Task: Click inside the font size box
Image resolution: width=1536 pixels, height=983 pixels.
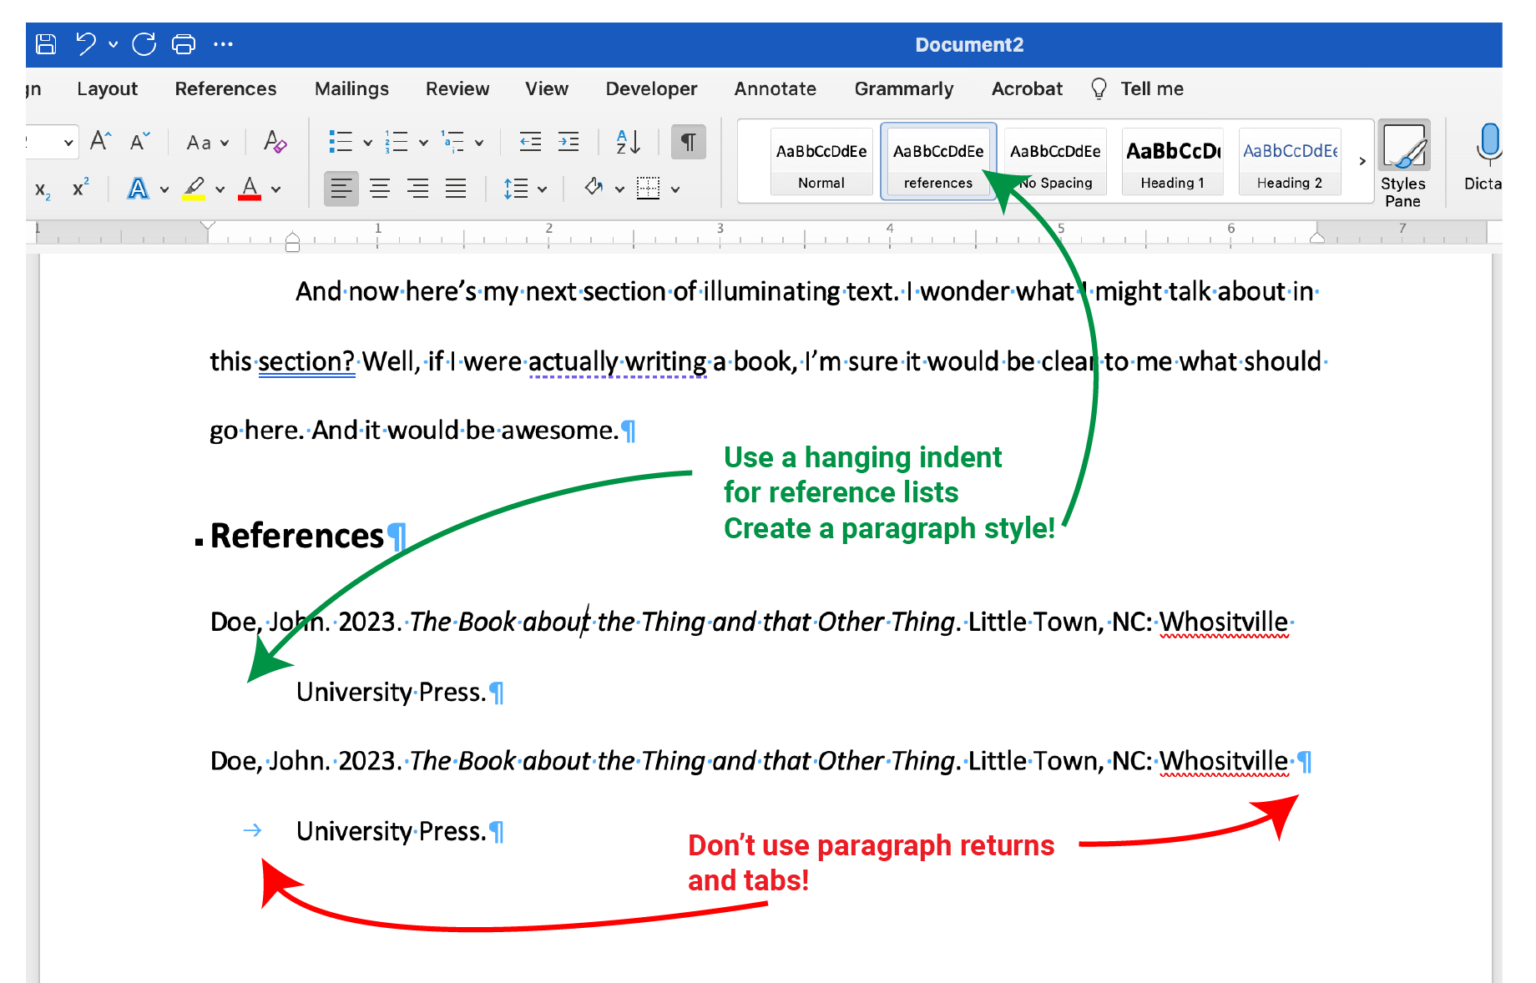Action: (x=40, y=142)
